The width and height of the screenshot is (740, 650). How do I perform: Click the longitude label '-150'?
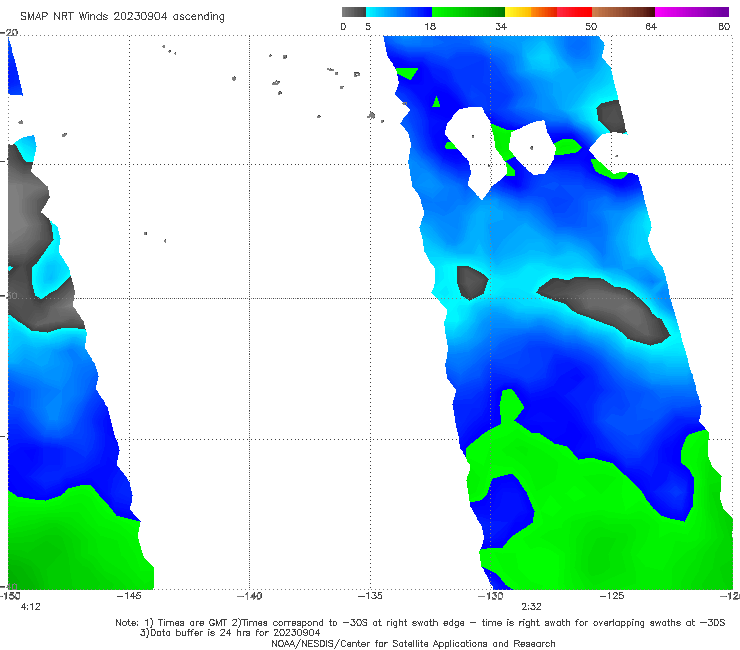coord(10,596)
